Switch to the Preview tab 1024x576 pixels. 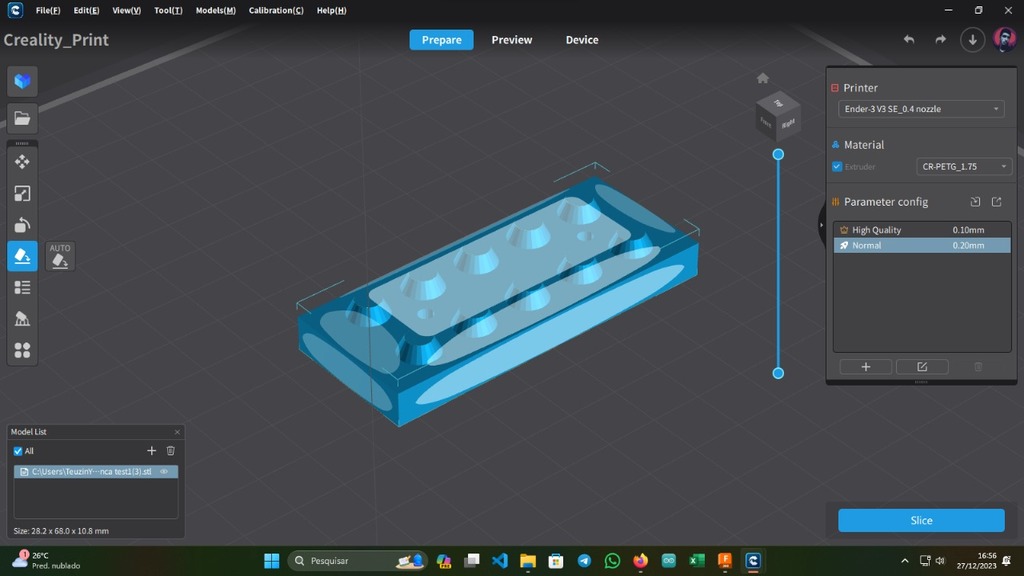coord(511,40)
